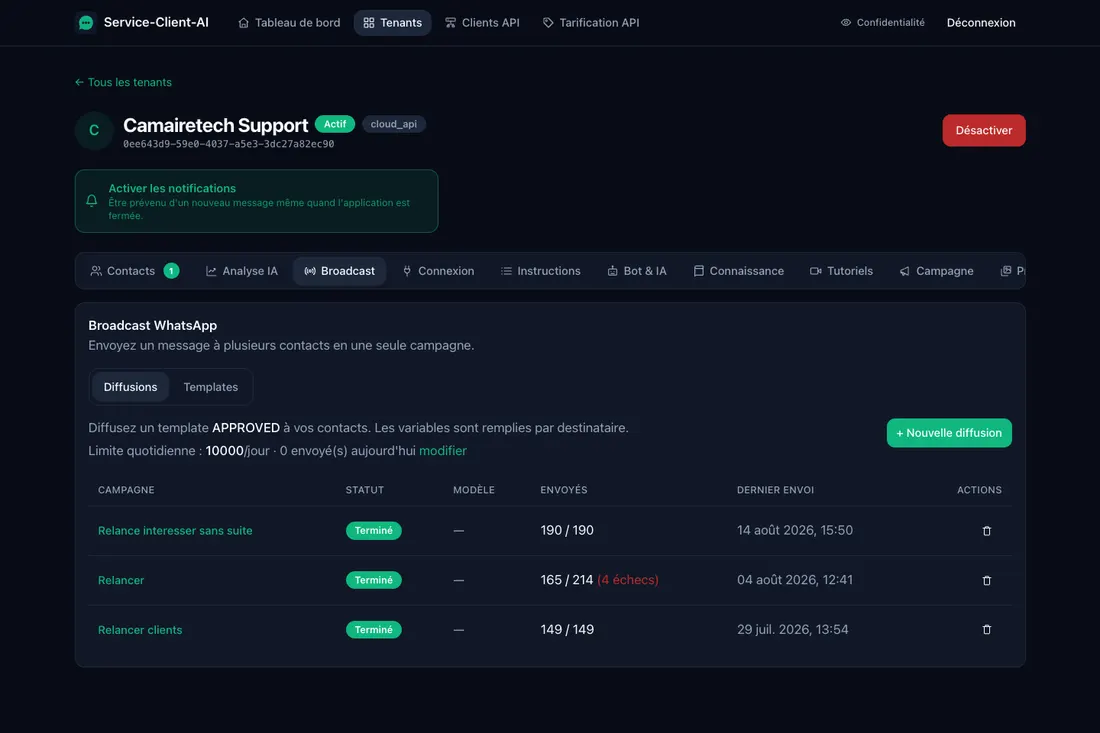Open the partially hidden last tab icon
This screenshot has width=1100, height=733.
(x=1005, y=271)
